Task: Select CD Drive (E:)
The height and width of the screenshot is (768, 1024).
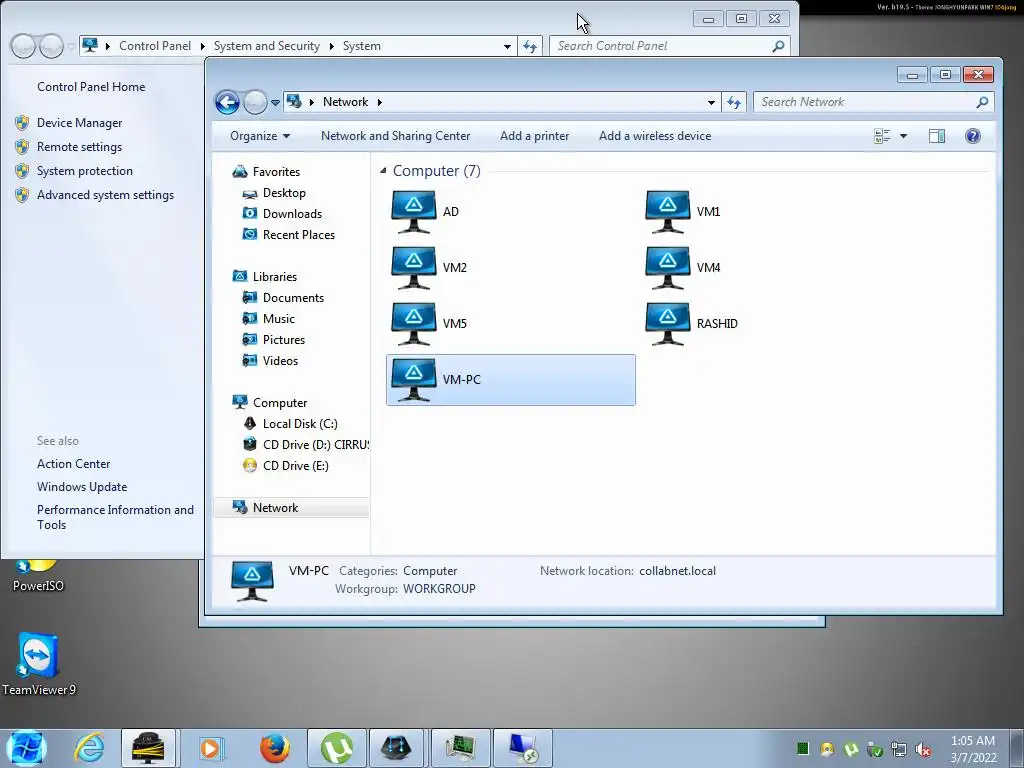Action: (x=295, y=466)
